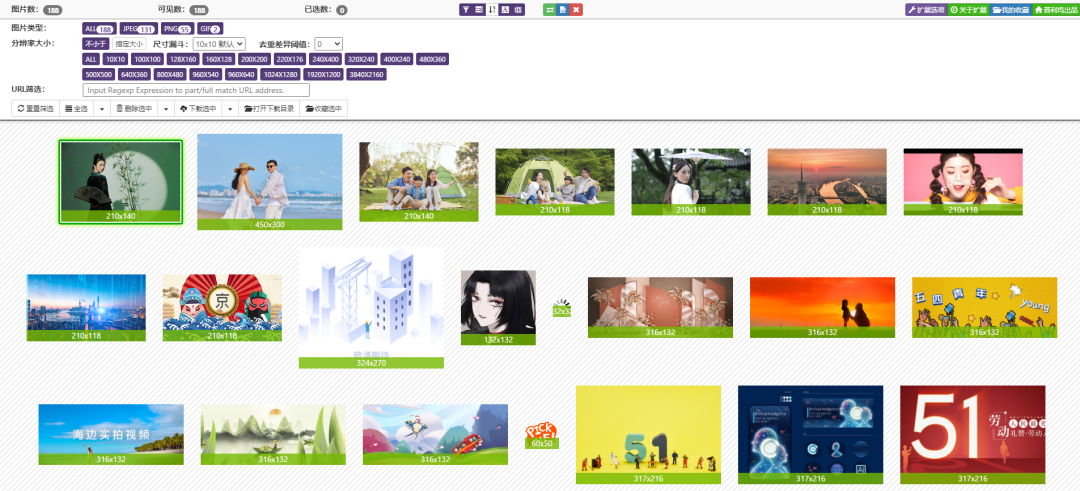Choose the 3840X2160 resolution filter
The image size is (1080, 491).
click(x=366, y=74)
